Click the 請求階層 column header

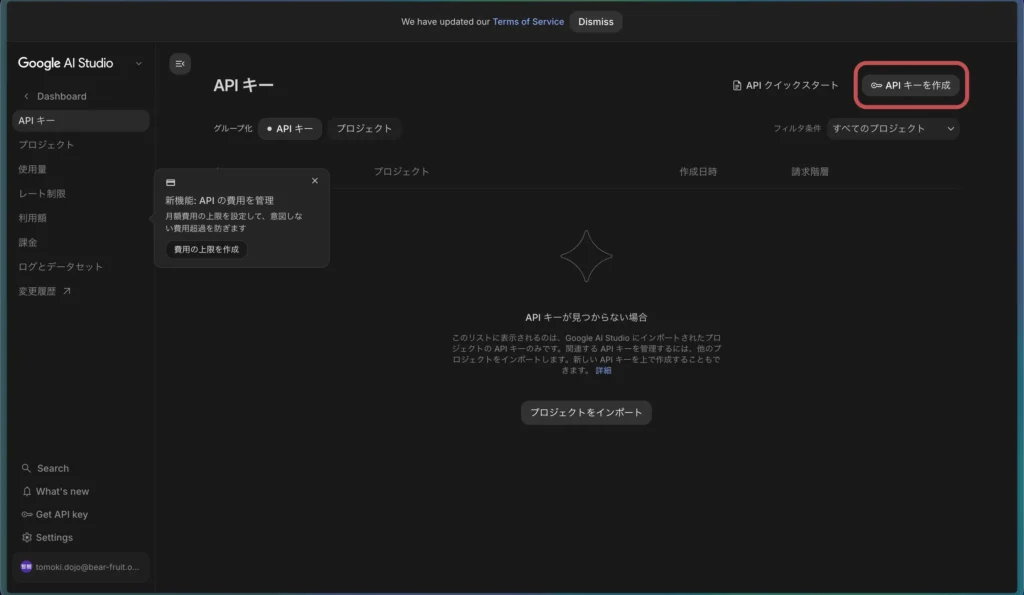810,172
